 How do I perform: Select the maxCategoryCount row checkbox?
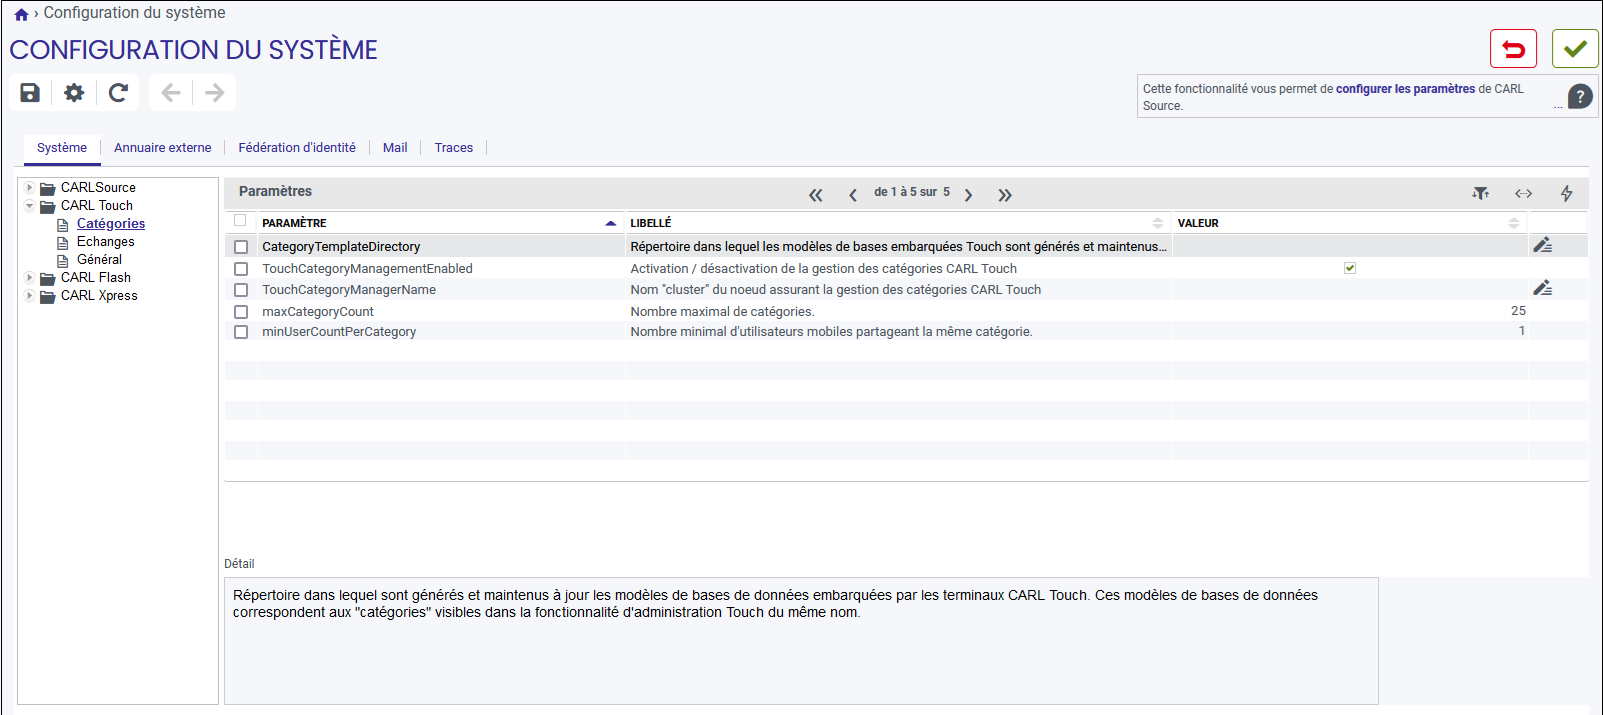coord(241,312)
